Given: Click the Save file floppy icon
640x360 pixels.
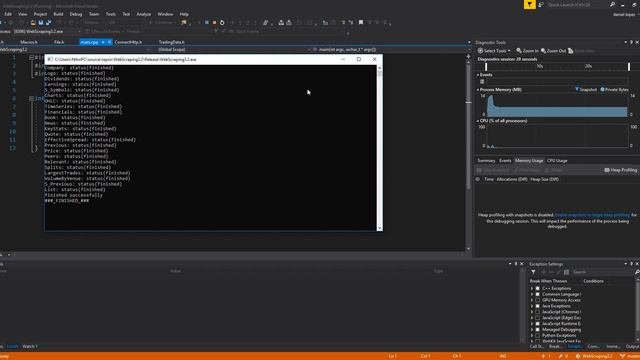Looking at the screenshot, I should point(41,22).
